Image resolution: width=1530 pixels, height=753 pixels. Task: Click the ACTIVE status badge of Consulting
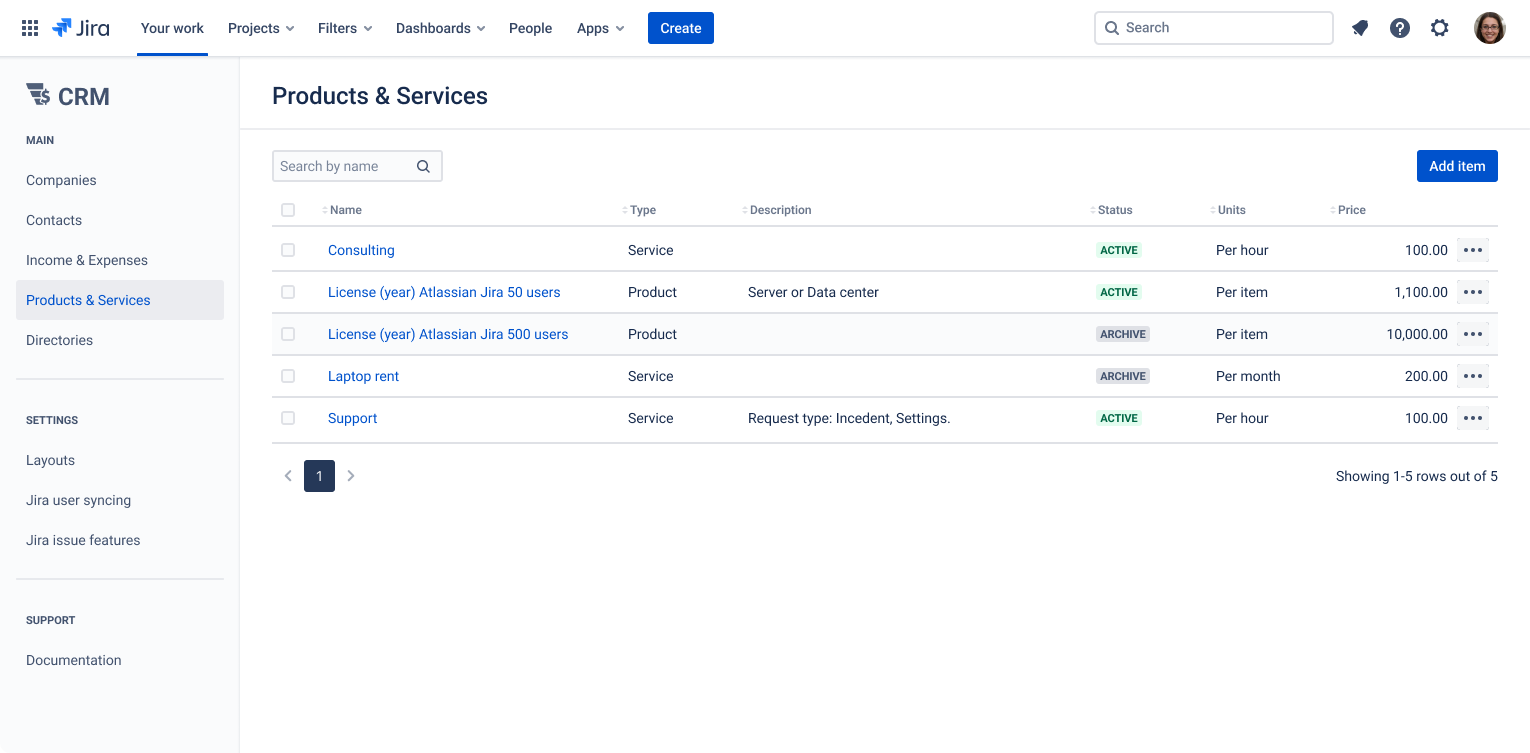coord(1119,250)
